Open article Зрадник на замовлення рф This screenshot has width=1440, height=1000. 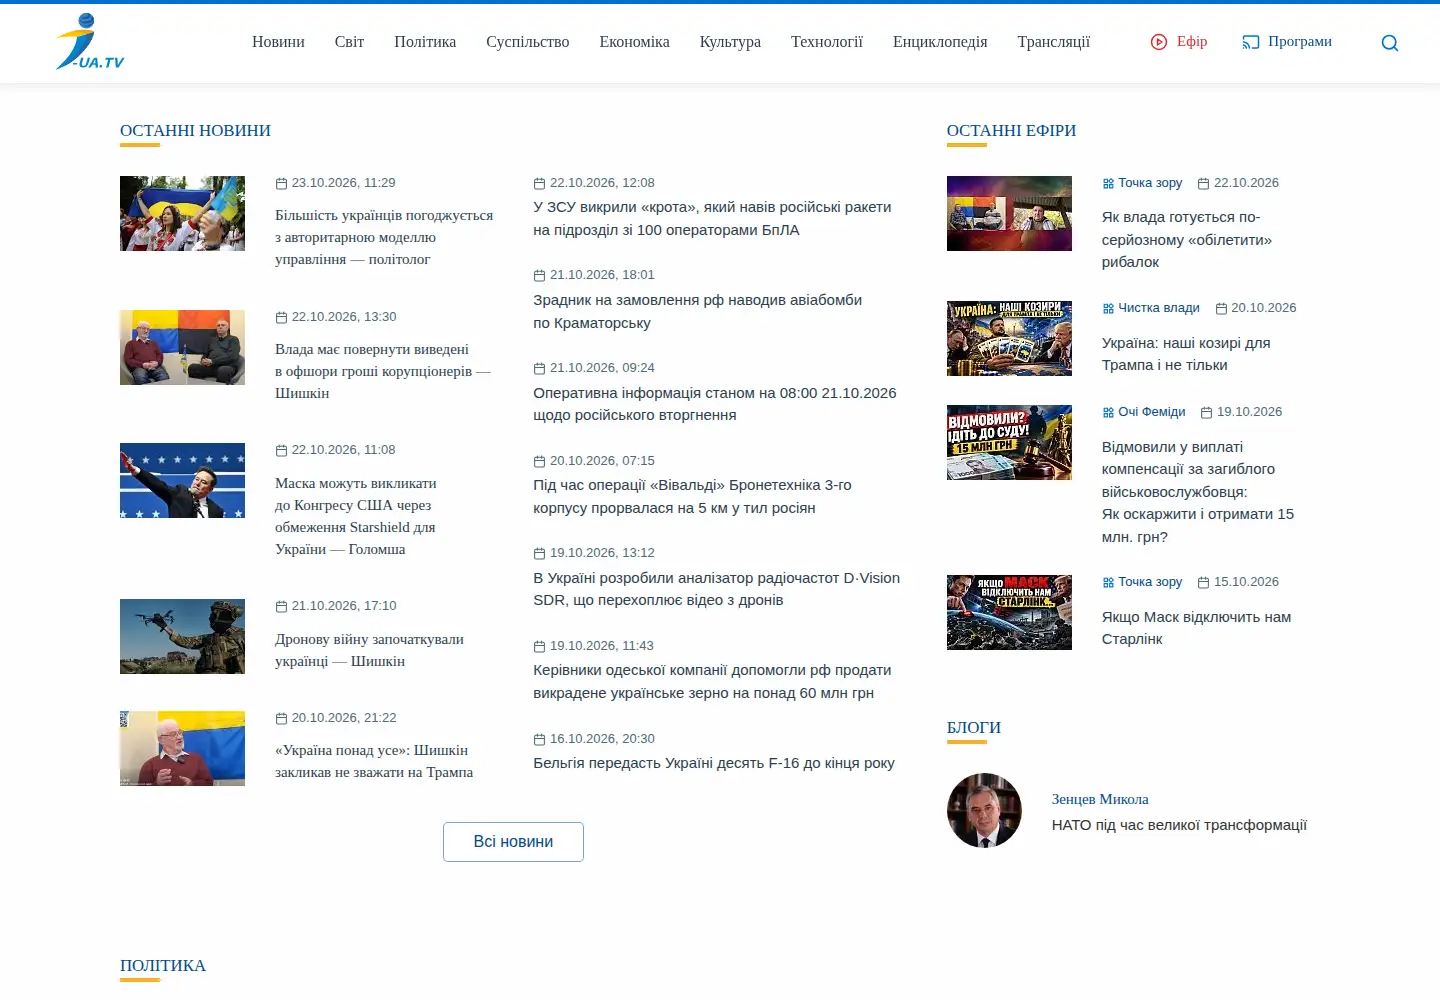(x=697, y=312)
